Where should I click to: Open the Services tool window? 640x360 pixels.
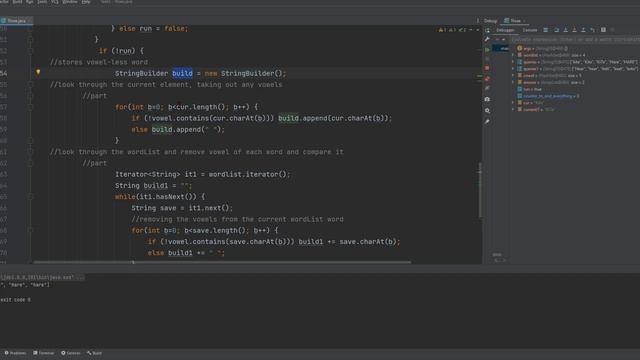coord(71,353)
